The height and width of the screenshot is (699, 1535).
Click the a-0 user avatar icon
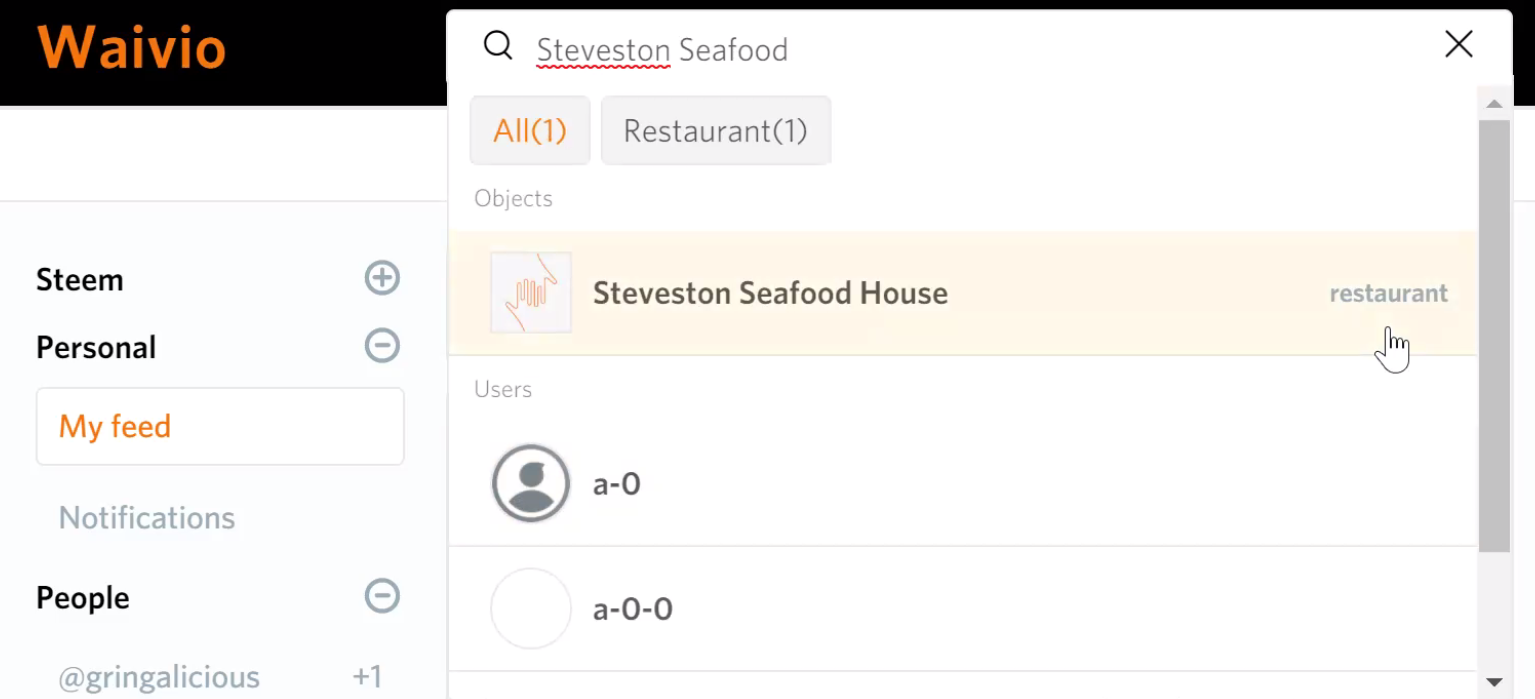[530, 484]
